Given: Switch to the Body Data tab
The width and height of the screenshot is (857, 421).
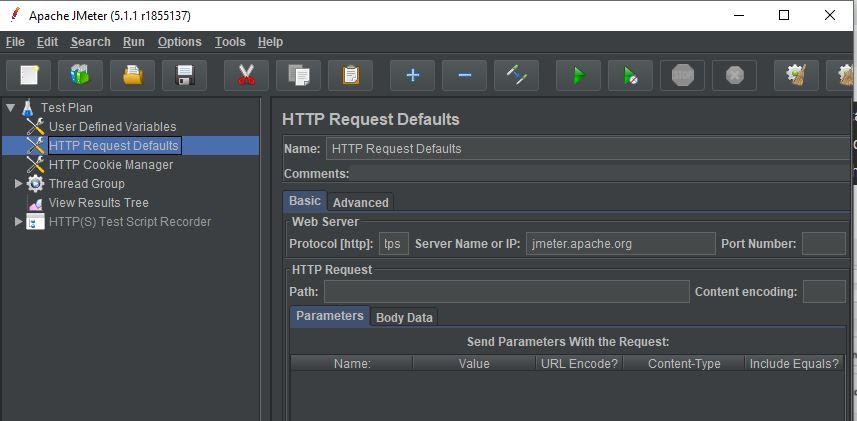Looking at the screenshot, I should (x=404, y=317).
